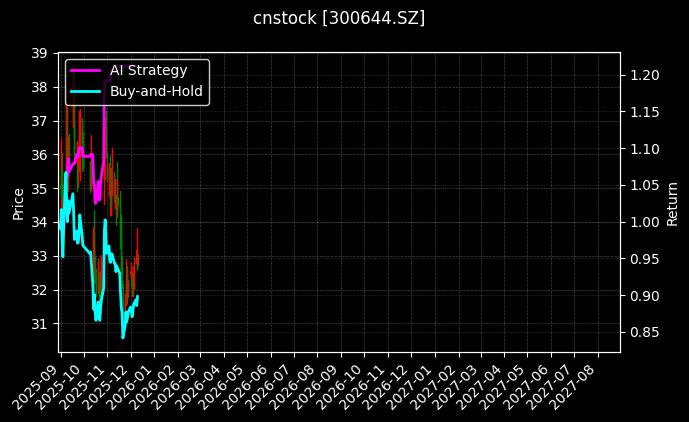Click the date label 2026-03
Screen dimensions: 689x422
(176, 386)
